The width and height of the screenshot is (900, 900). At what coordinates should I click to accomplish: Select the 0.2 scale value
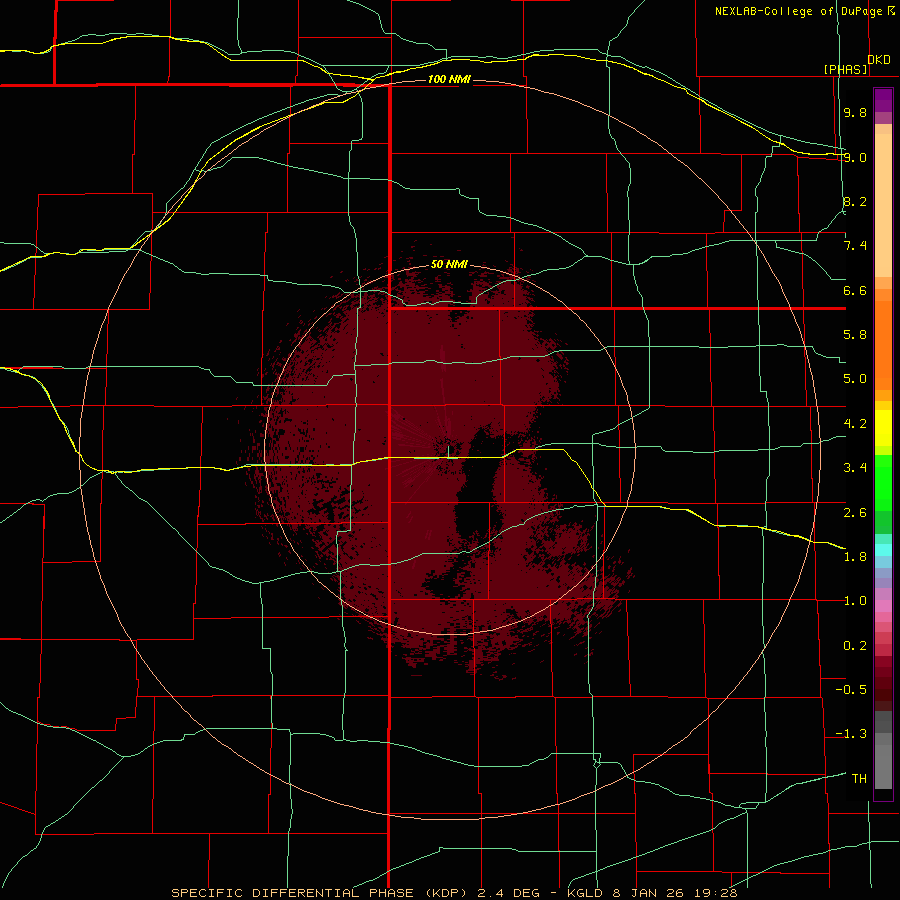pyautogui.click(x=855, y=646)
